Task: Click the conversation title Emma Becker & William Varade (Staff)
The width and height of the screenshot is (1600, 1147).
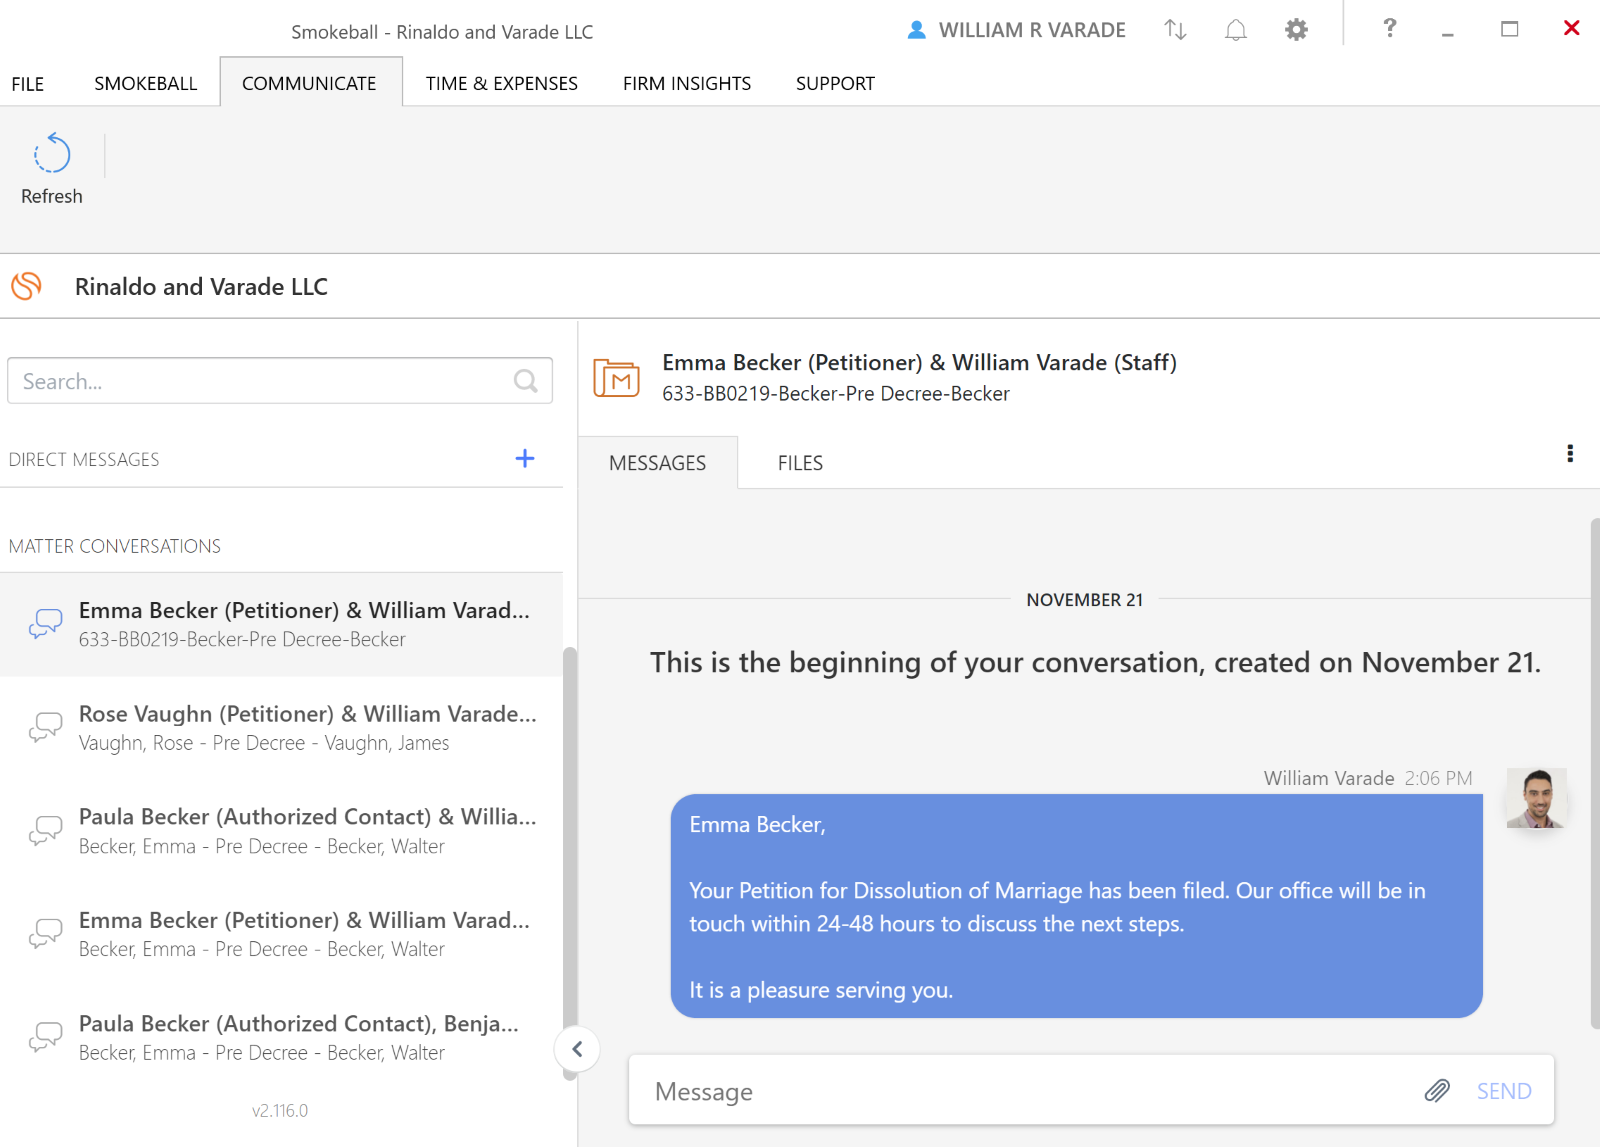Action: point(919,362)
